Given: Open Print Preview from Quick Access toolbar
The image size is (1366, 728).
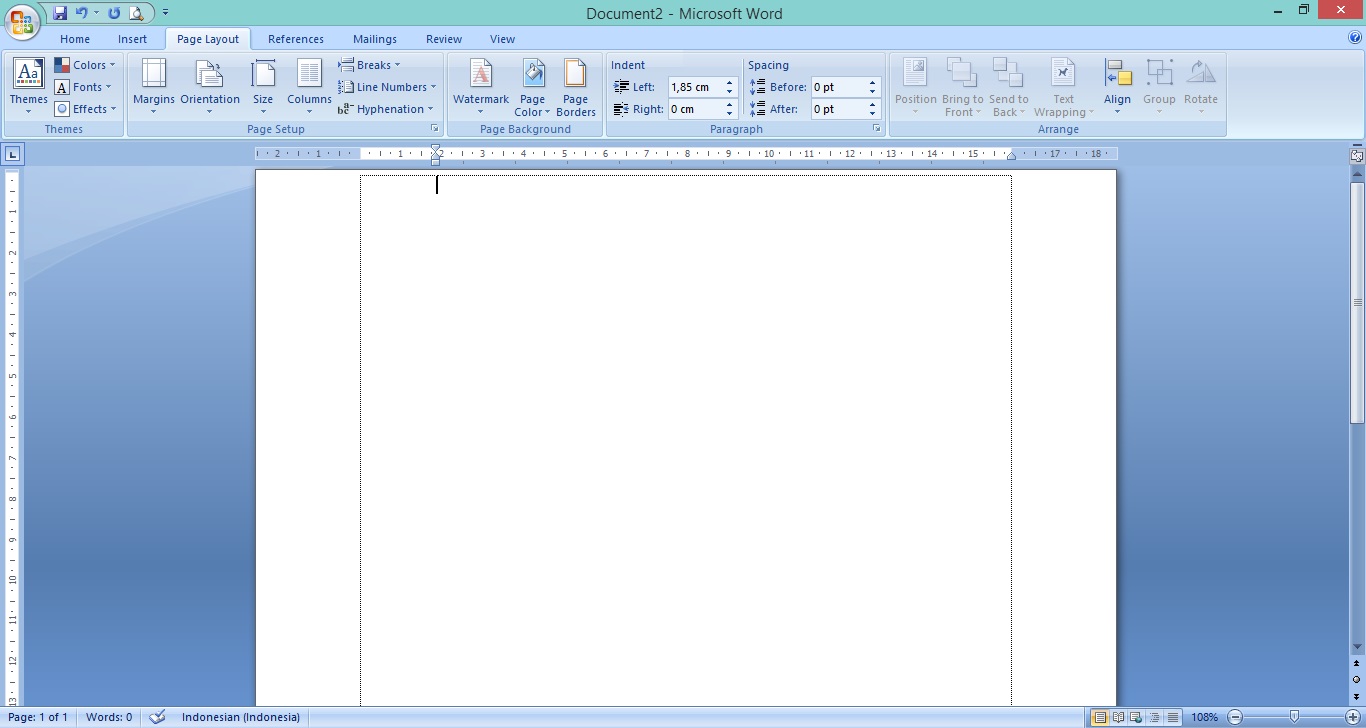Looking at the screenshot, I should pyautogui.click(x=136, y=13).
